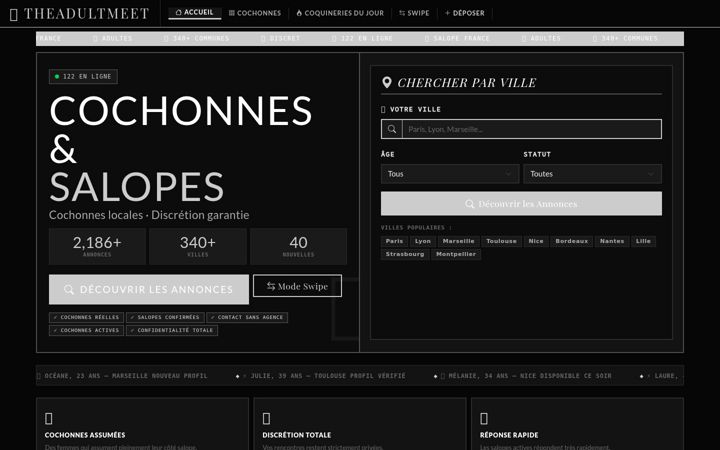Click the icon above Cochonnes assumées
This screenshot has width=720, height=450.
pyautogui.click(x=49, y=418)
